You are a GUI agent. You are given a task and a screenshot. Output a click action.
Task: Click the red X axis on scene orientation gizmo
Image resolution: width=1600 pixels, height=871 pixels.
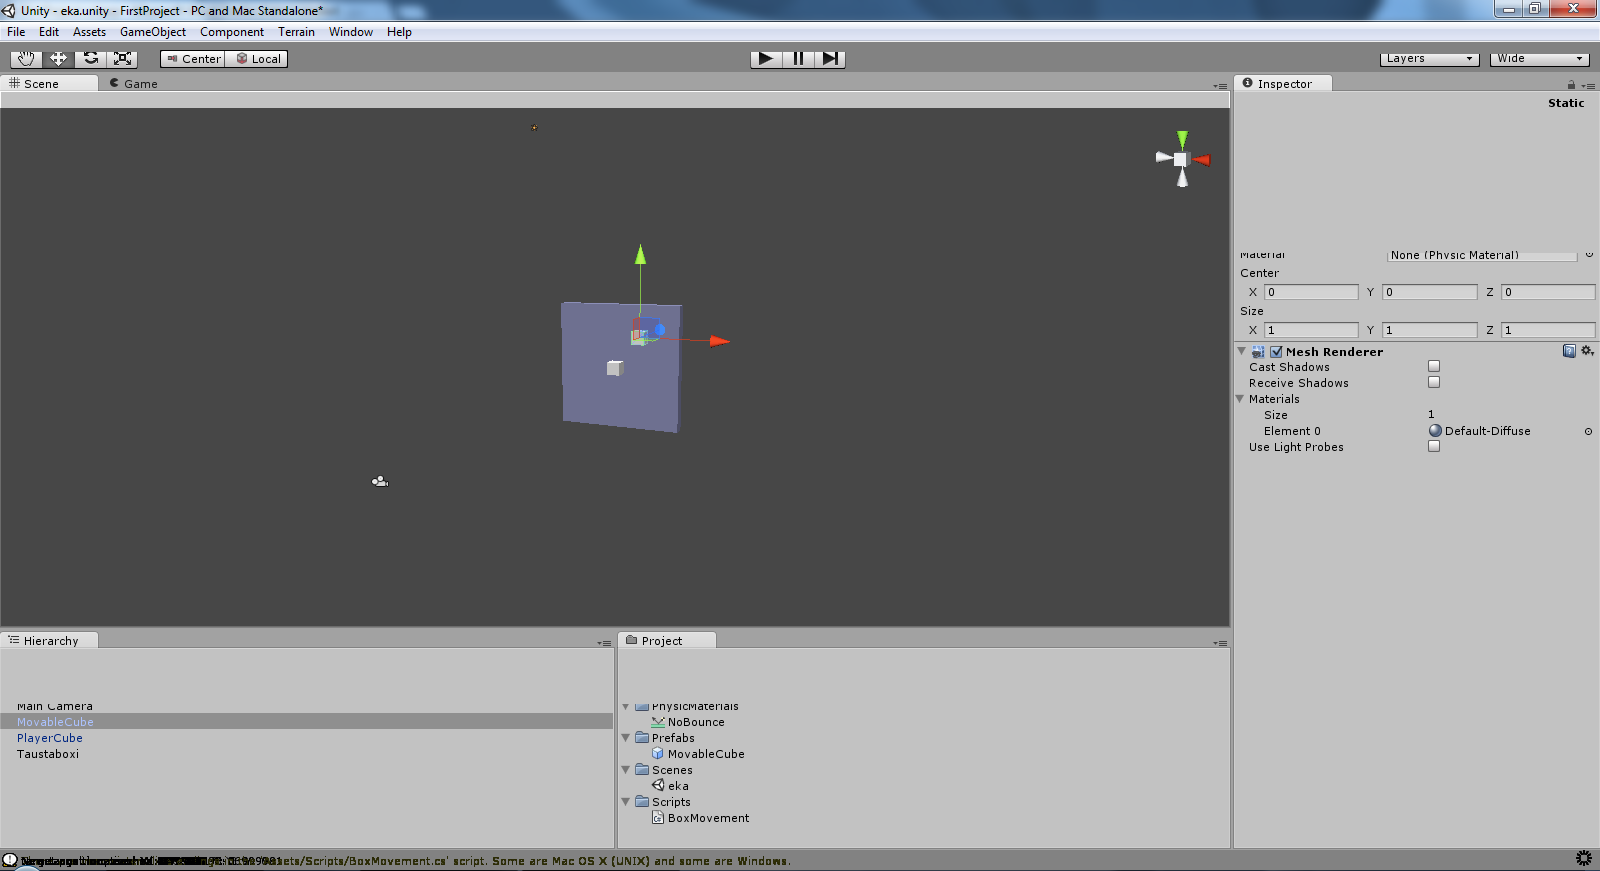[x=1201, y=160]
